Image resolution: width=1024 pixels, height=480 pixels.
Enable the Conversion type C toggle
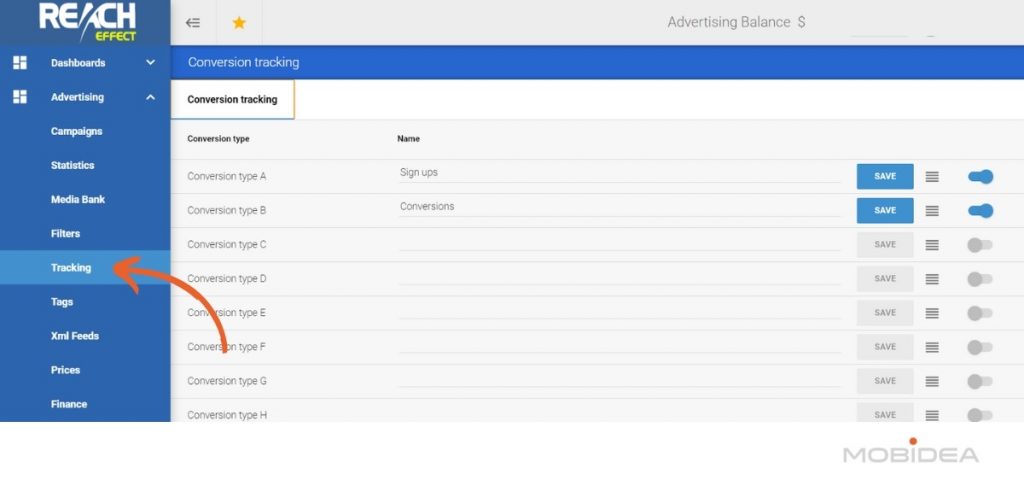980,244
